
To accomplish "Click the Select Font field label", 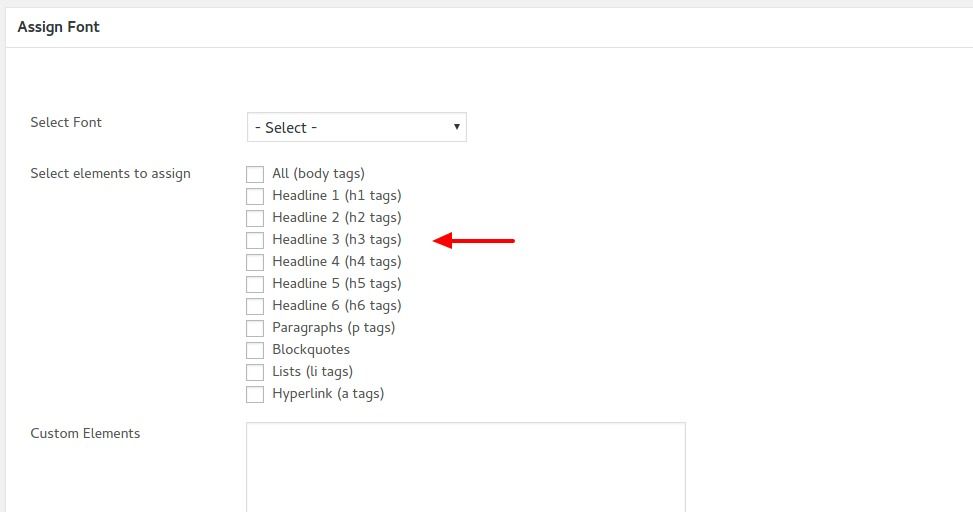I will 66,122.
